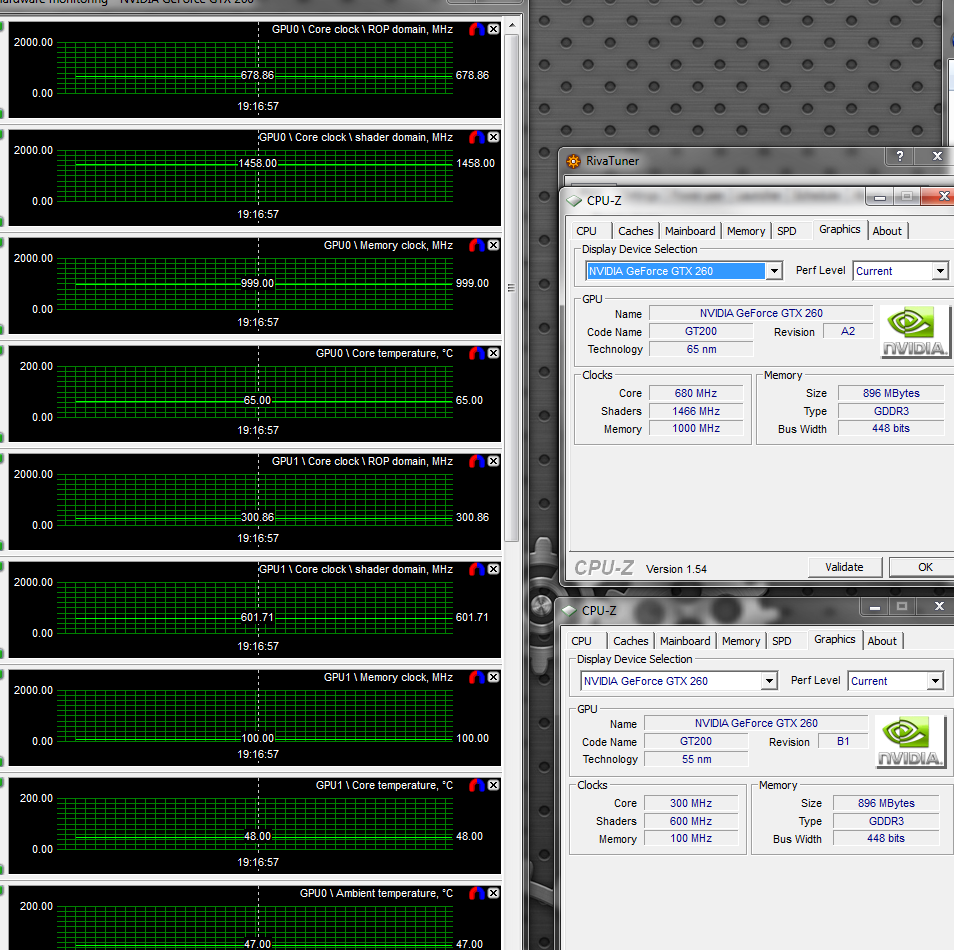Open Display Device Selection dropdown in upper CPU-Z

point(773,271)
